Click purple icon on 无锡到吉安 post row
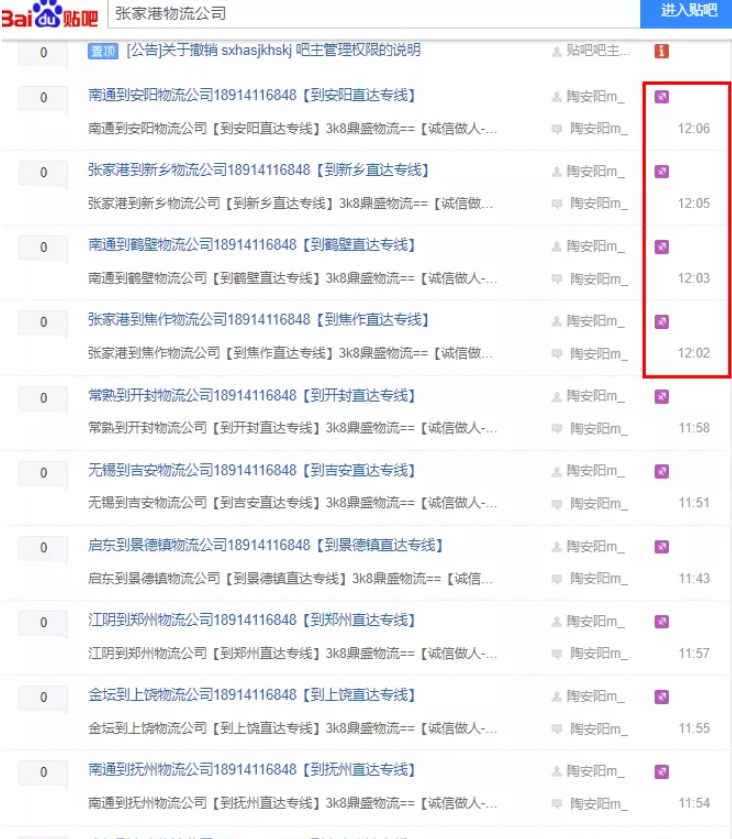 pyautogui.click(x=662, y=471)
